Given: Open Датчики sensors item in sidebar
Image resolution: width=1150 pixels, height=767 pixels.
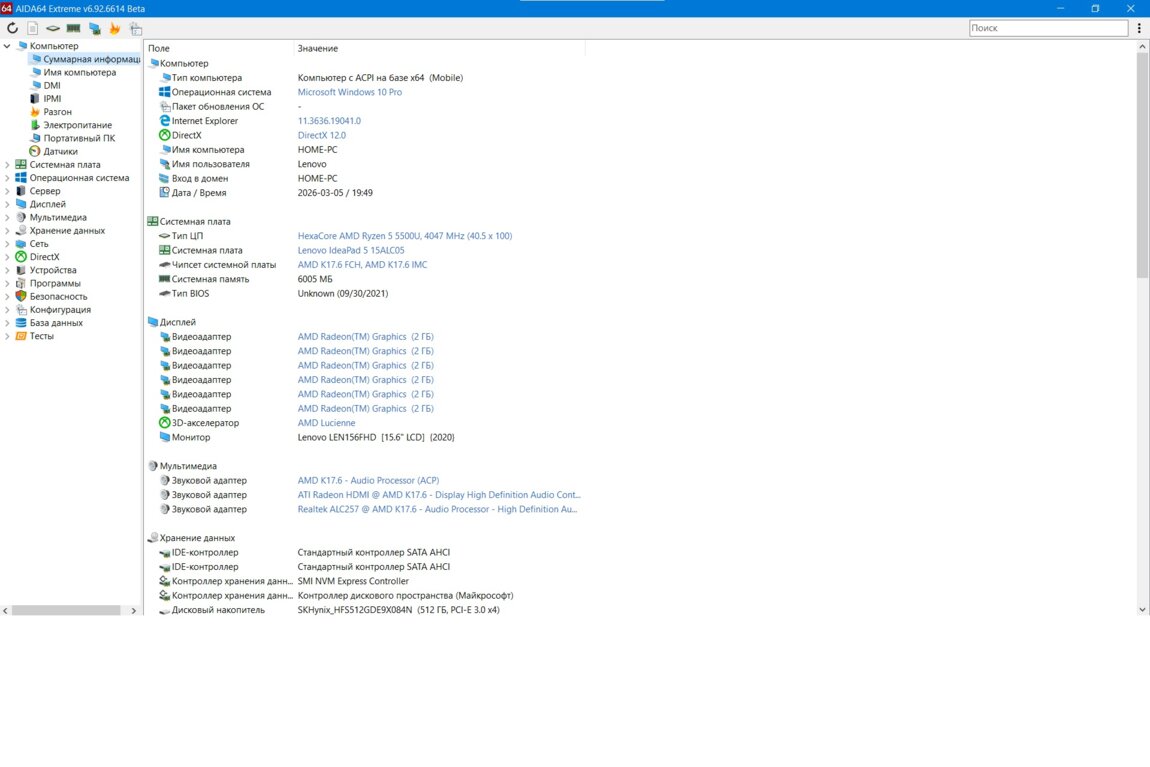Looking at the screenshot, I should tap(60, 151).
